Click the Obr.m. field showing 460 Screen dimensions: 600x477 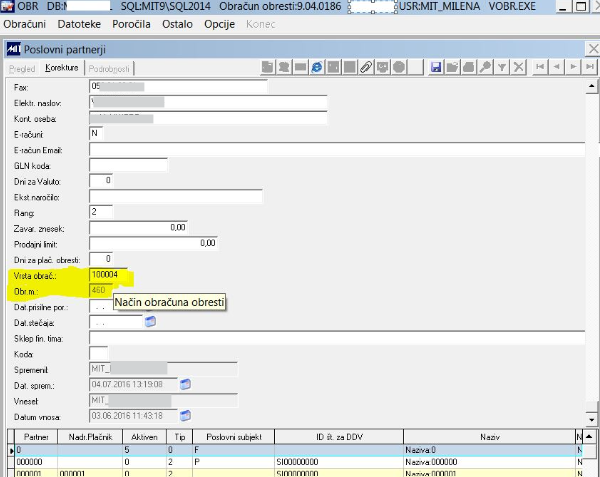pos(101,290)
